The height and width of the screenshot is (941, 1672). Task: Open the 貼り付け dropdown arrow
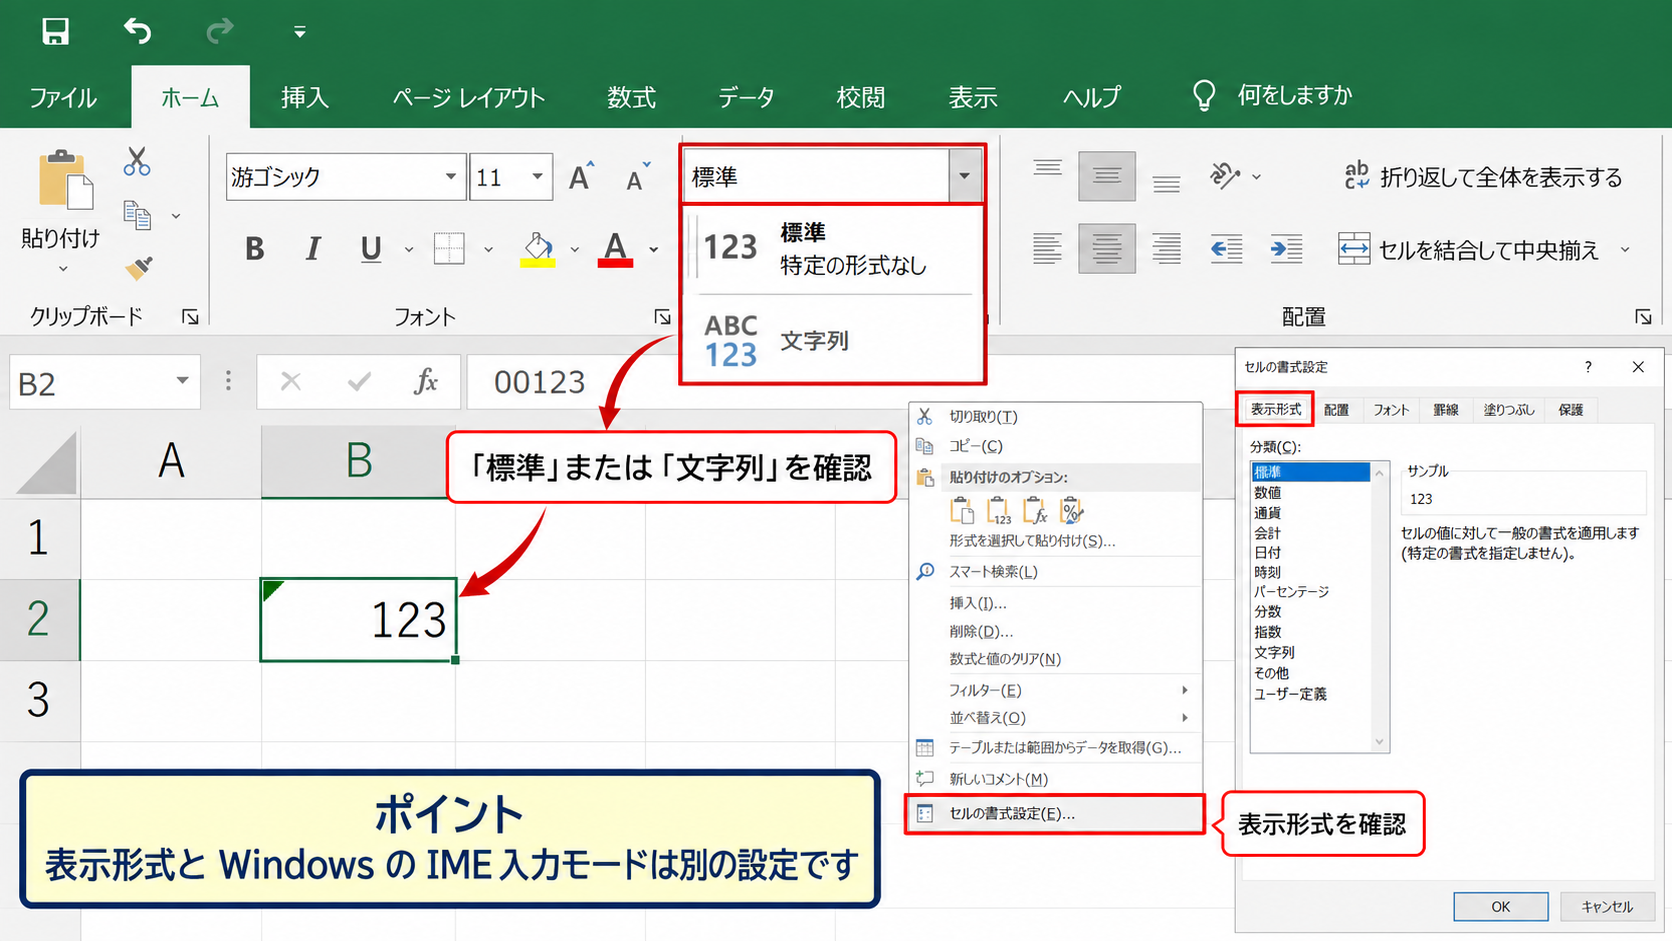tap(62, 269)
